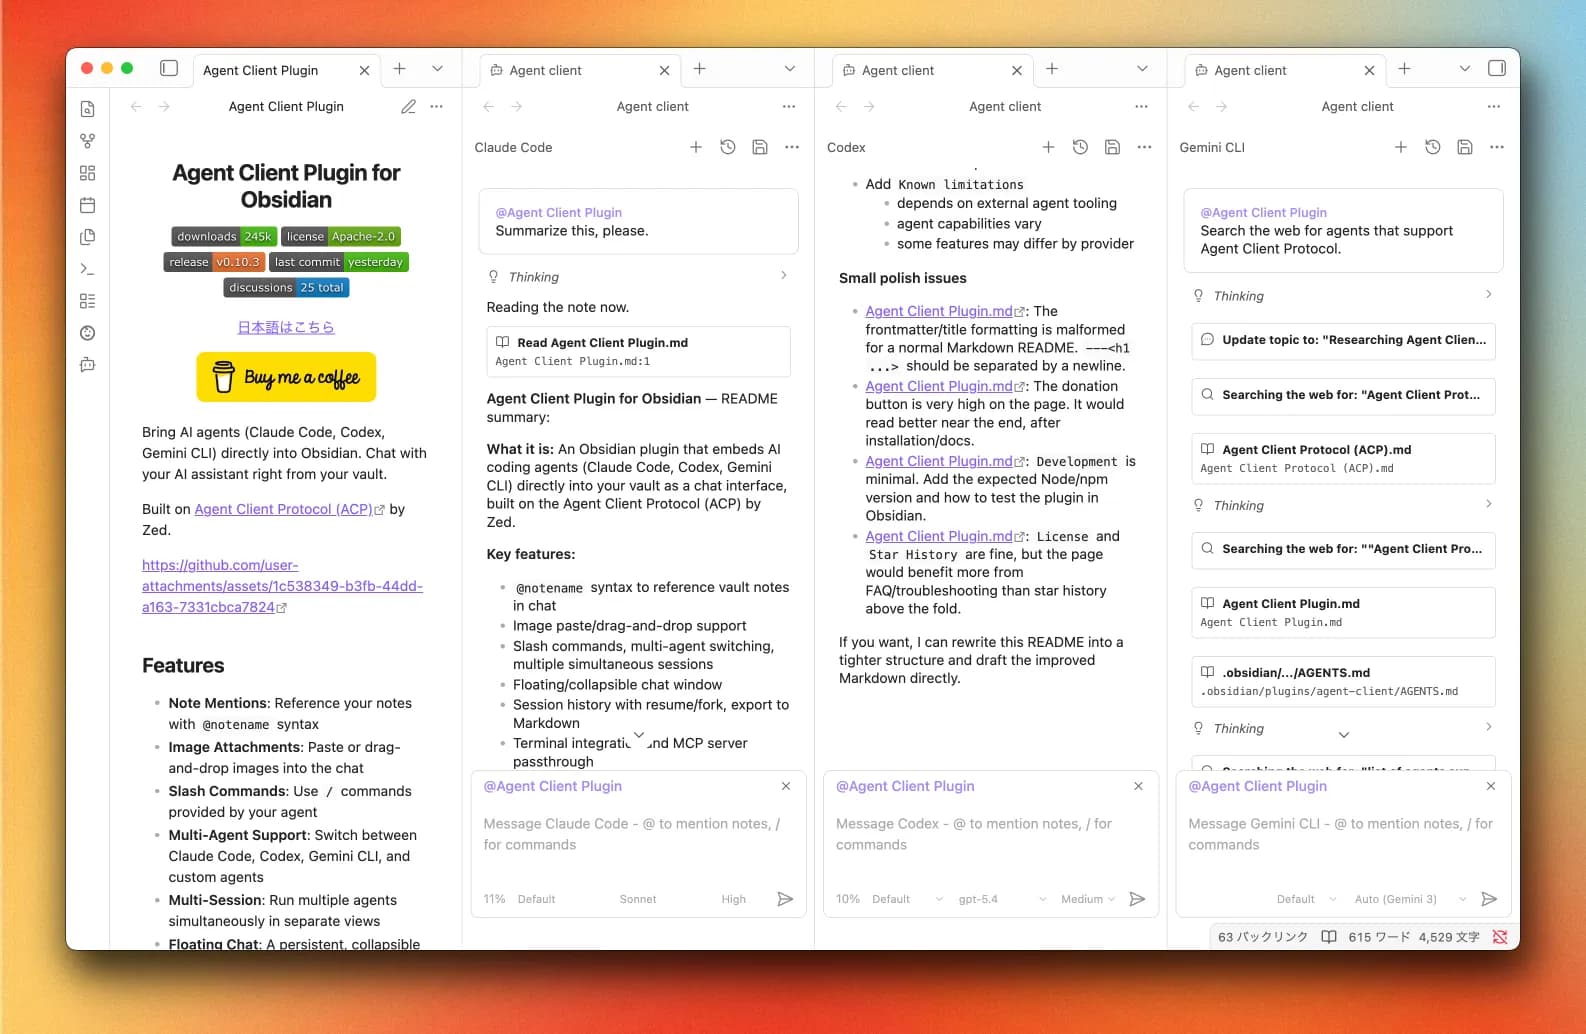Toggle the reading view book icon in the status bar
Screen dimensions: 1586x1034
tap(1329, 937)
